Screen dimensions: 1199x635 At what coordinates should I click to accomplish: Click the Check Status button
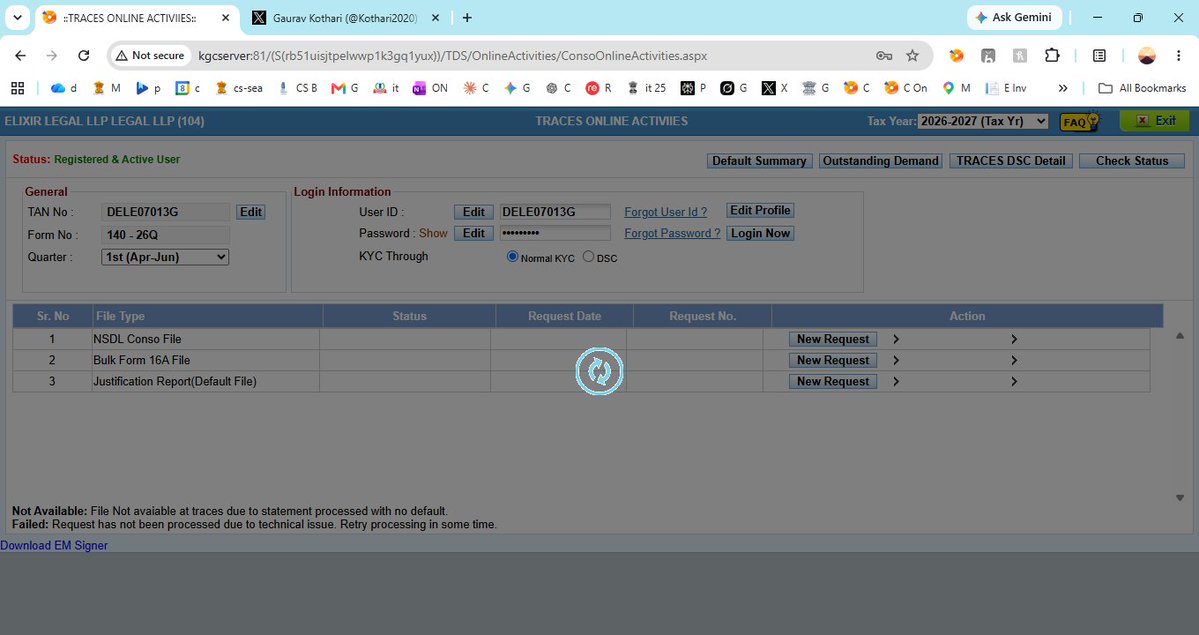(1132, 161)
